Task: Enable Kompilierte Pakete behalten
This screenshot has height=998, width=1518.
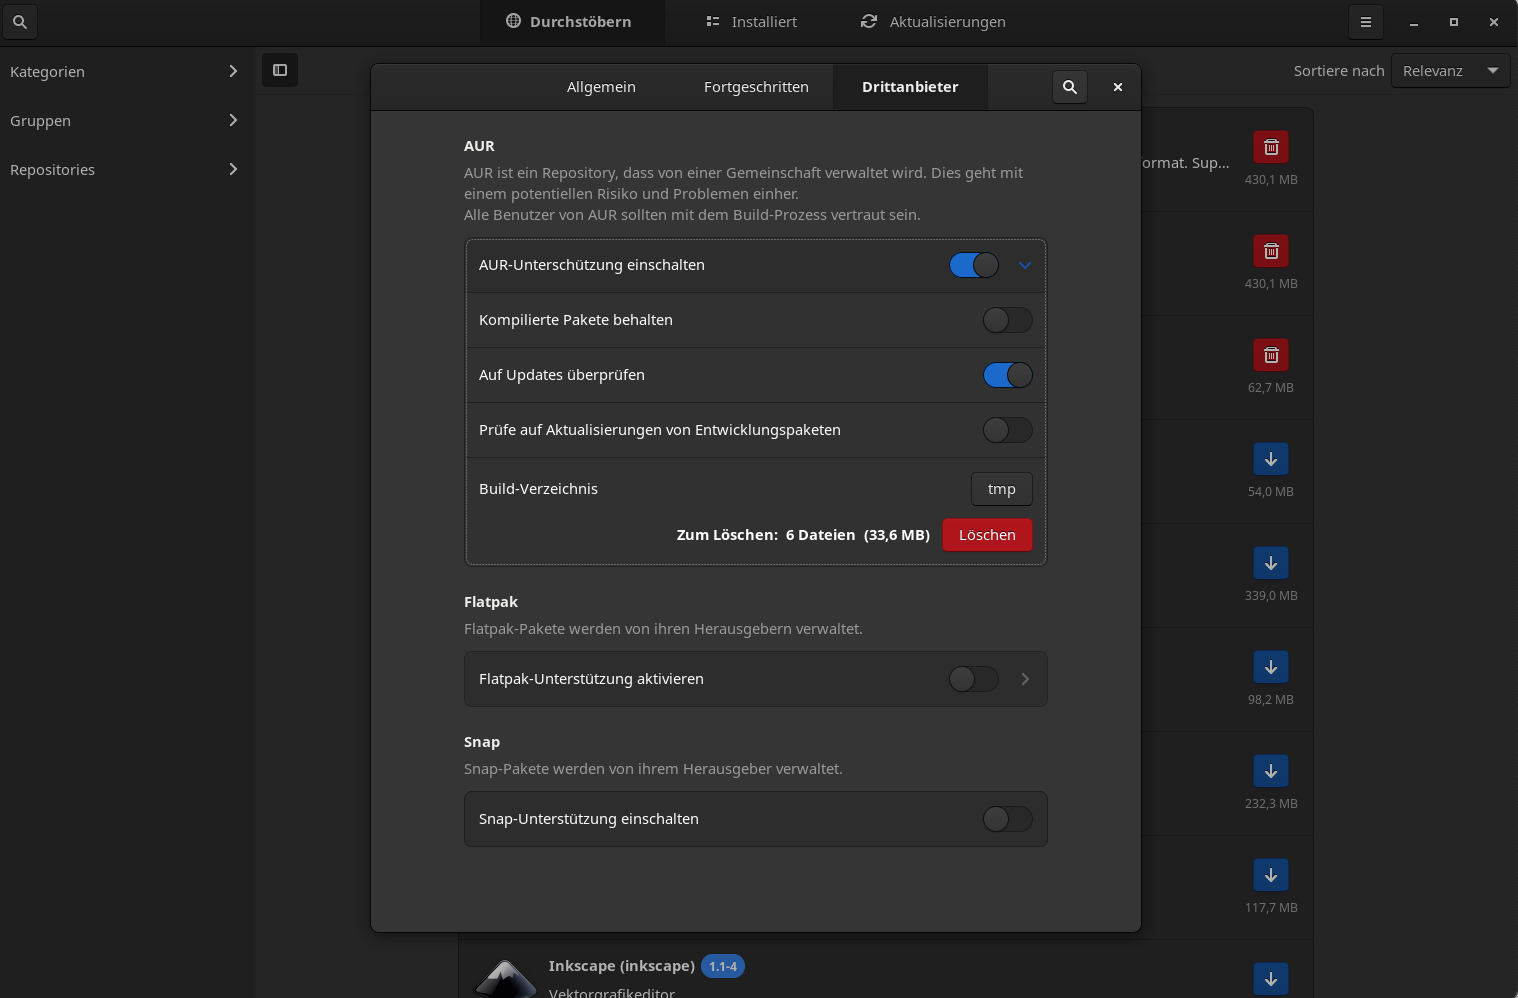Action: coord(1007,320)
